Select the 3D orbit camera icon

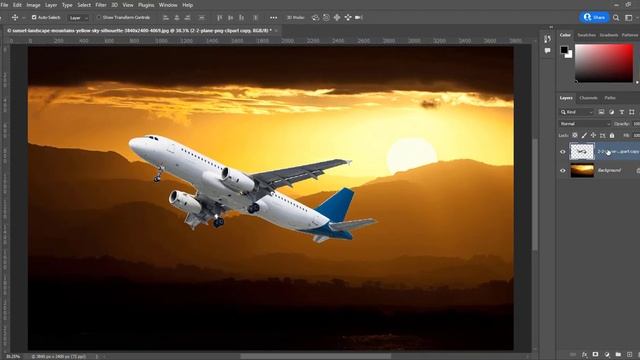(316, 18)
